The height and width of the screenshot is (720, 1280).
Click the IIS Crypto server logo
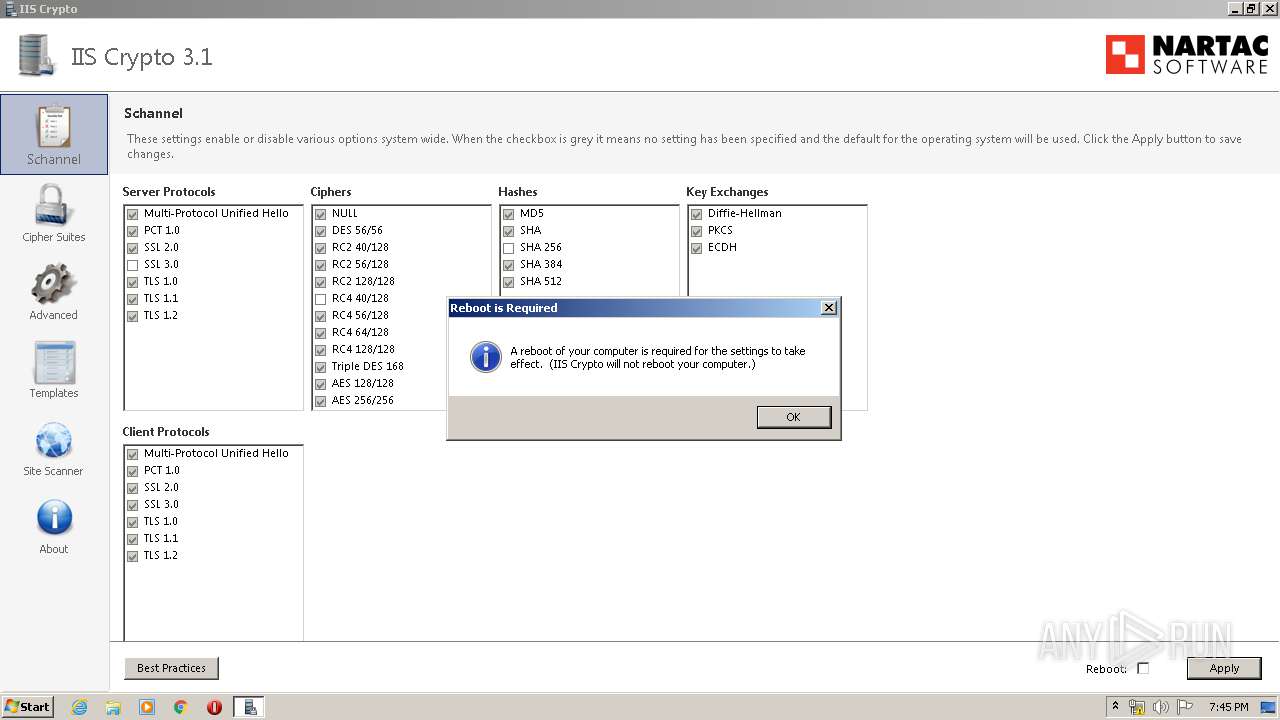pos(36,55)
